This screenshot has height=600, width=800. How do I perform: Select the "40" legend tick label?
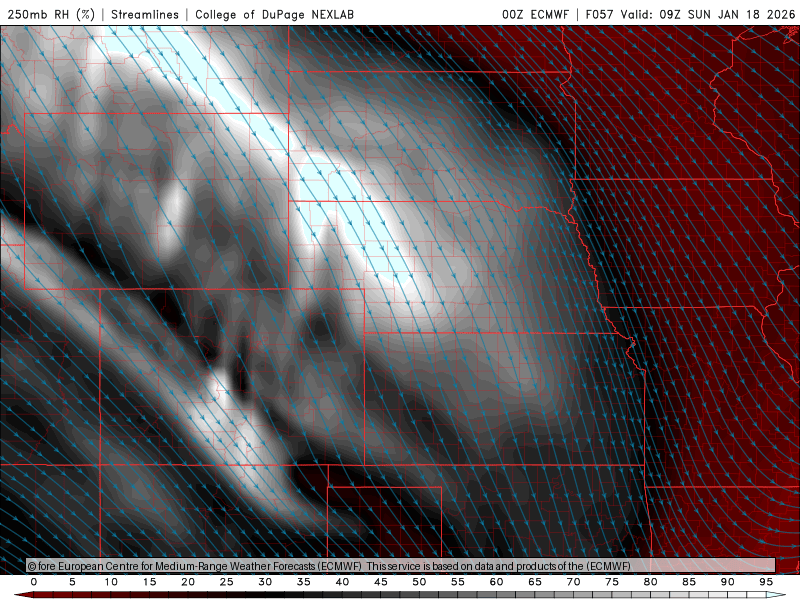[x=342, y=582]
